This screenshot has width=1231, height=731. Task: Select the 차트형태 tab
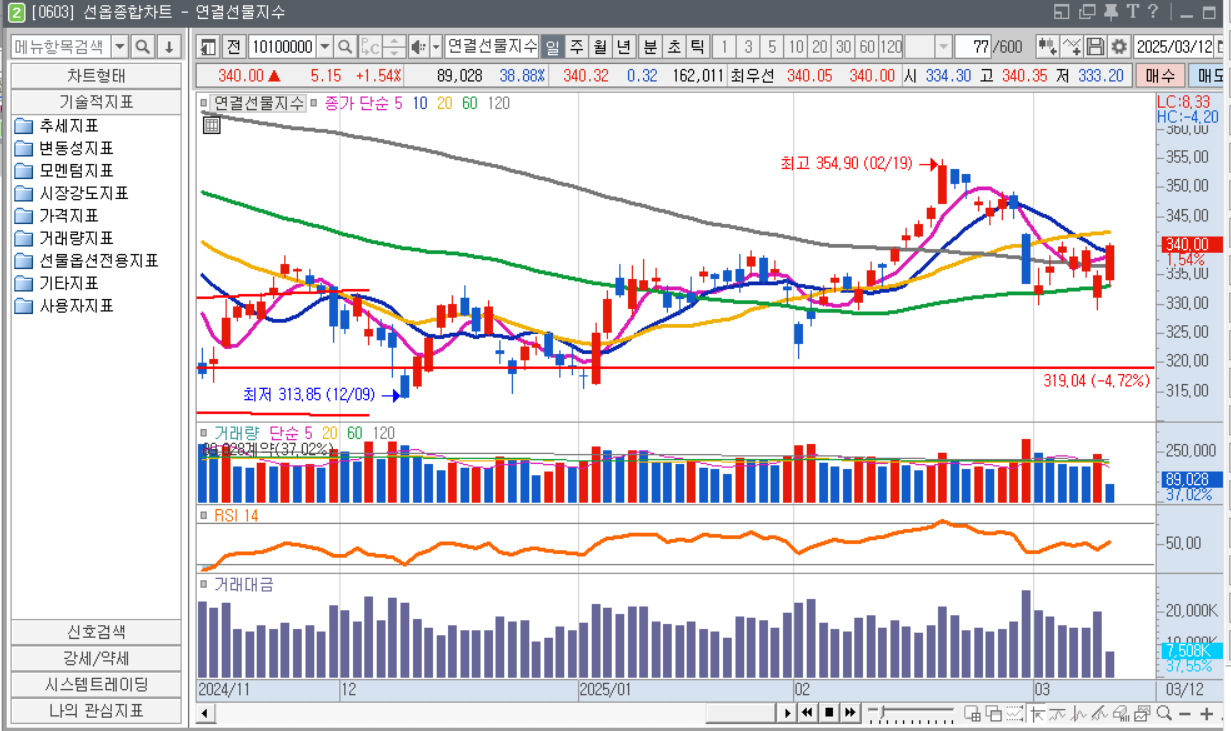click(96, 76)
